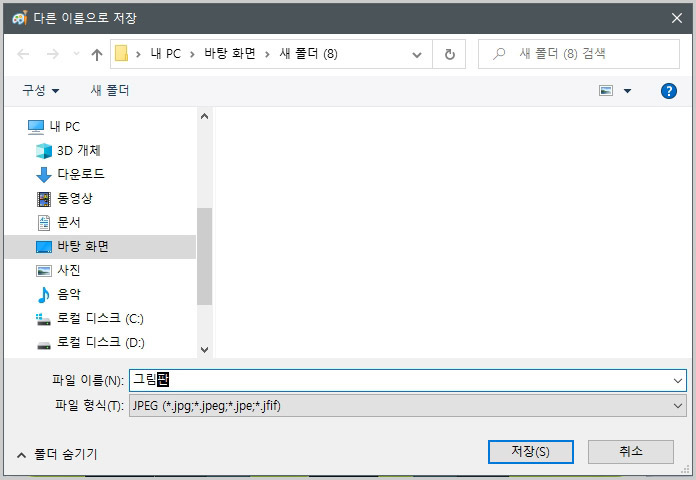Click the 사진 picture icon
The width and height of the screenshot is (696, 480).
tap(44, 271)
